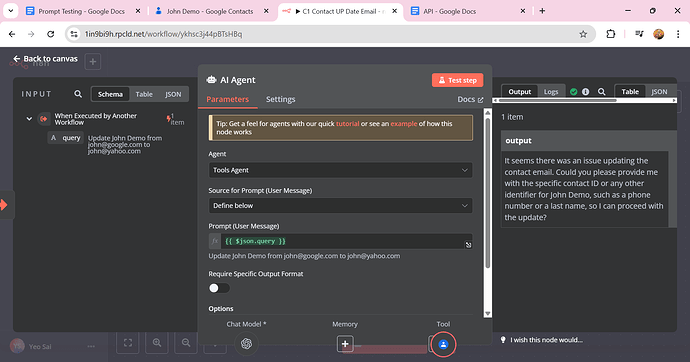Open the Docs link
The image size is (690, 362).
coord(470,99)
